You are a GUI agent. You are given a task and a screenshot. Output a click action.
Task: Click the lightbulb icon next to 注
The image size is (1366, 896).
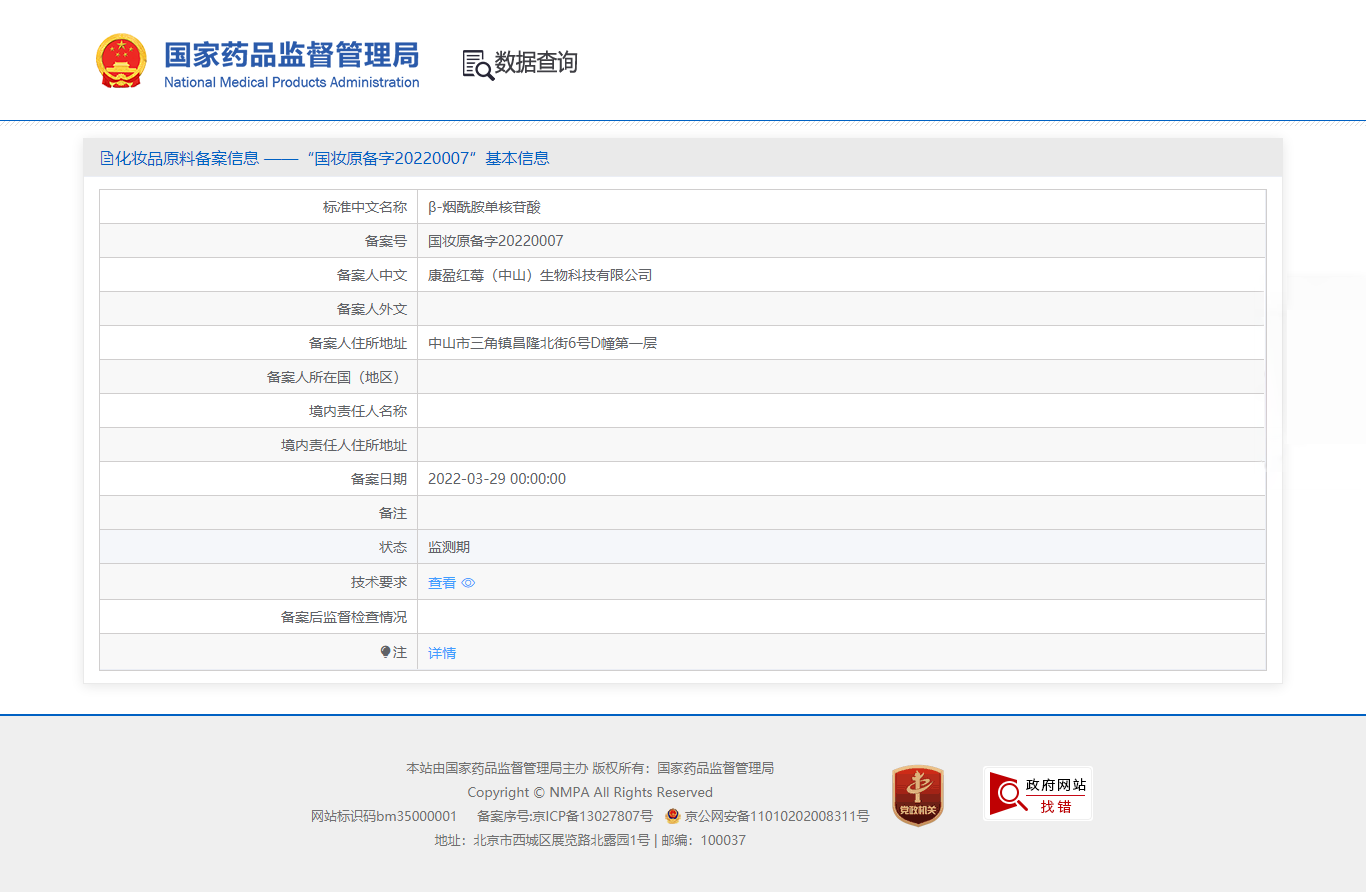pyautogui.click(x=385, y=652)
